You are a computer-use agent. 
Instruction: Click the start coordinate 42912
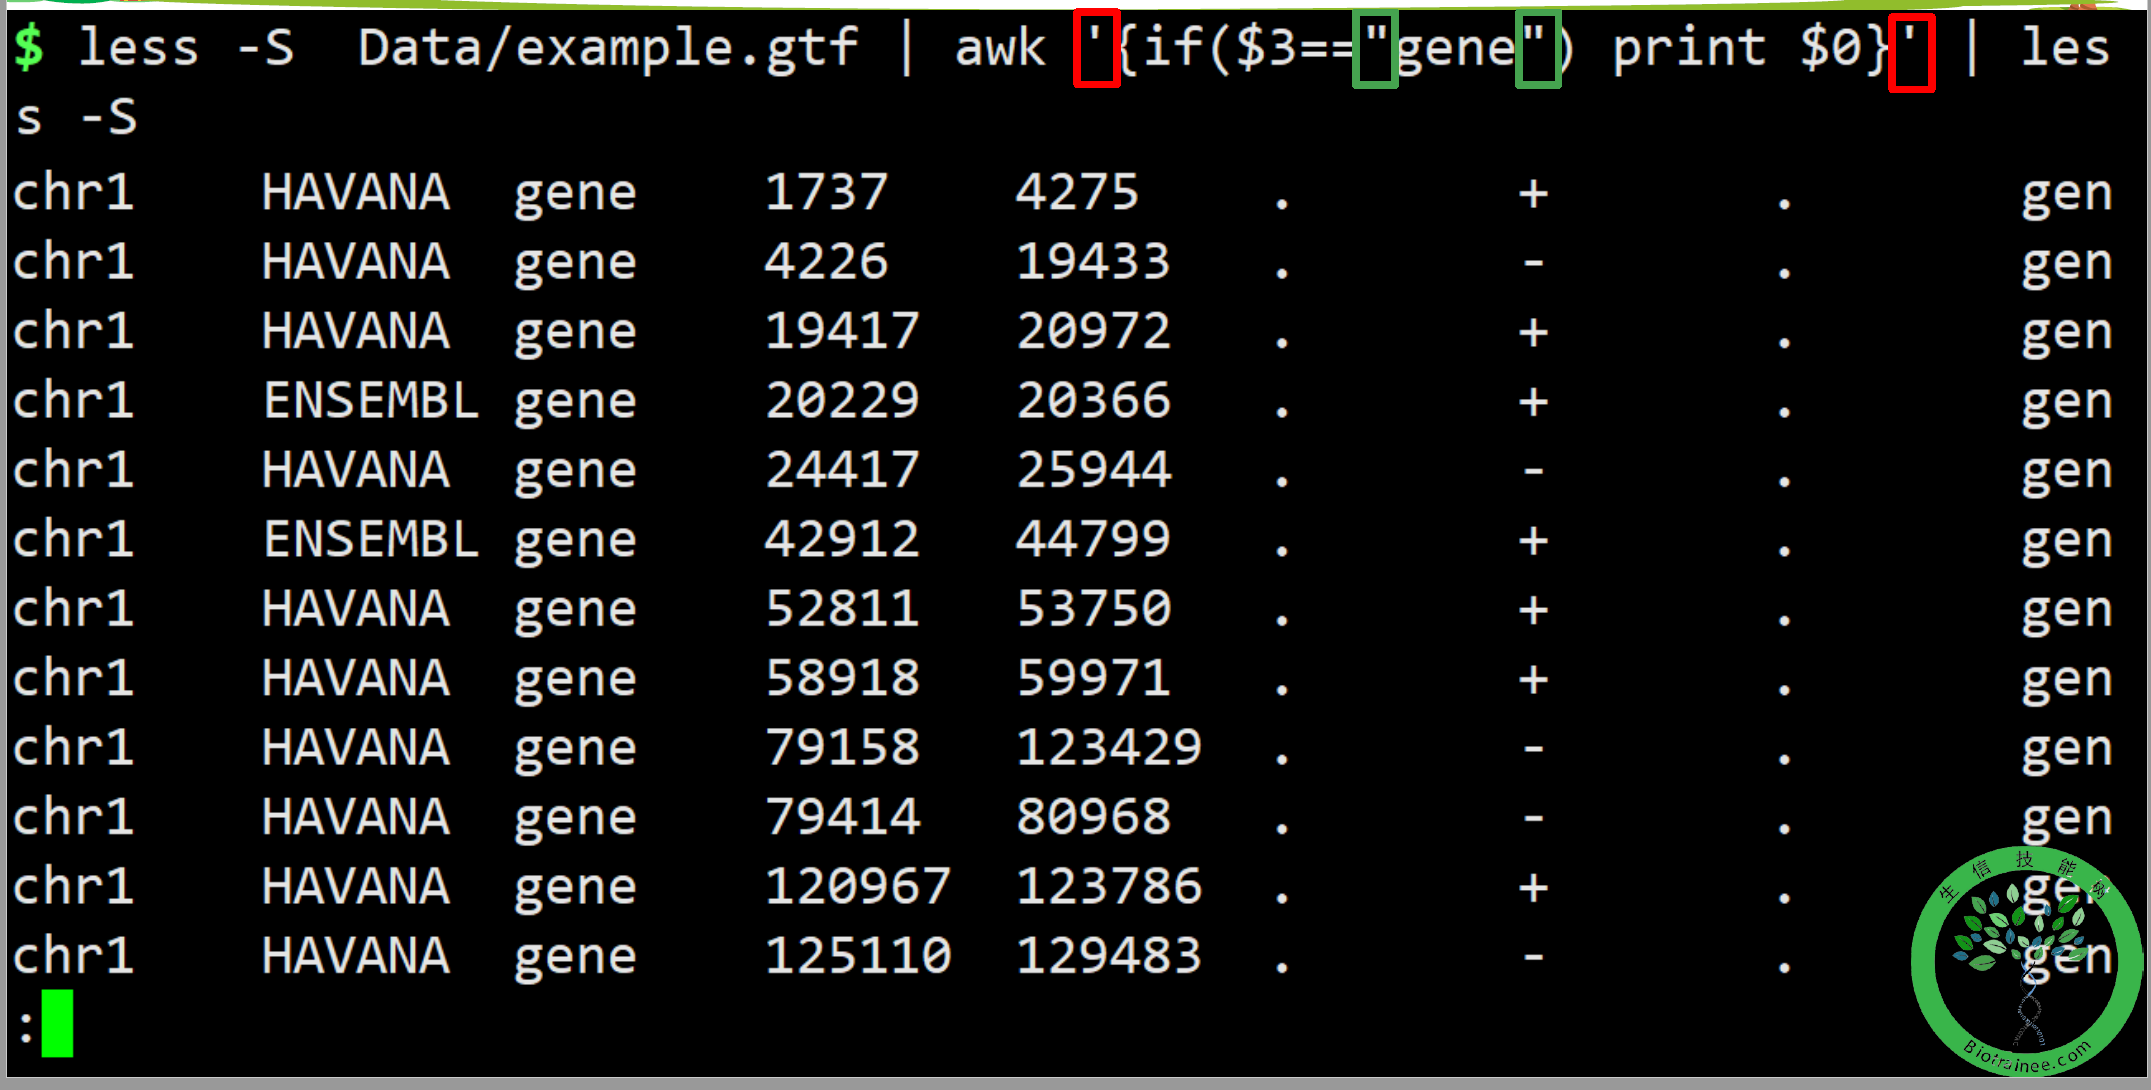[841, 540]
